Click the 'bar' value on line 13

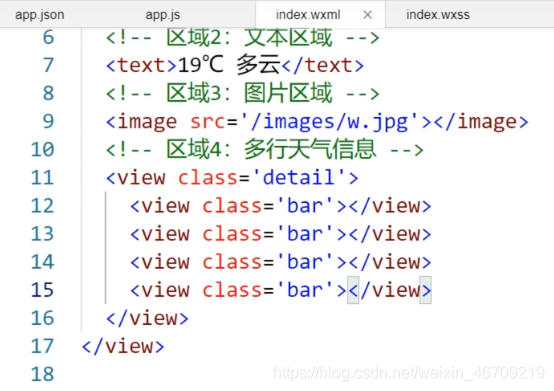point(305,234)
